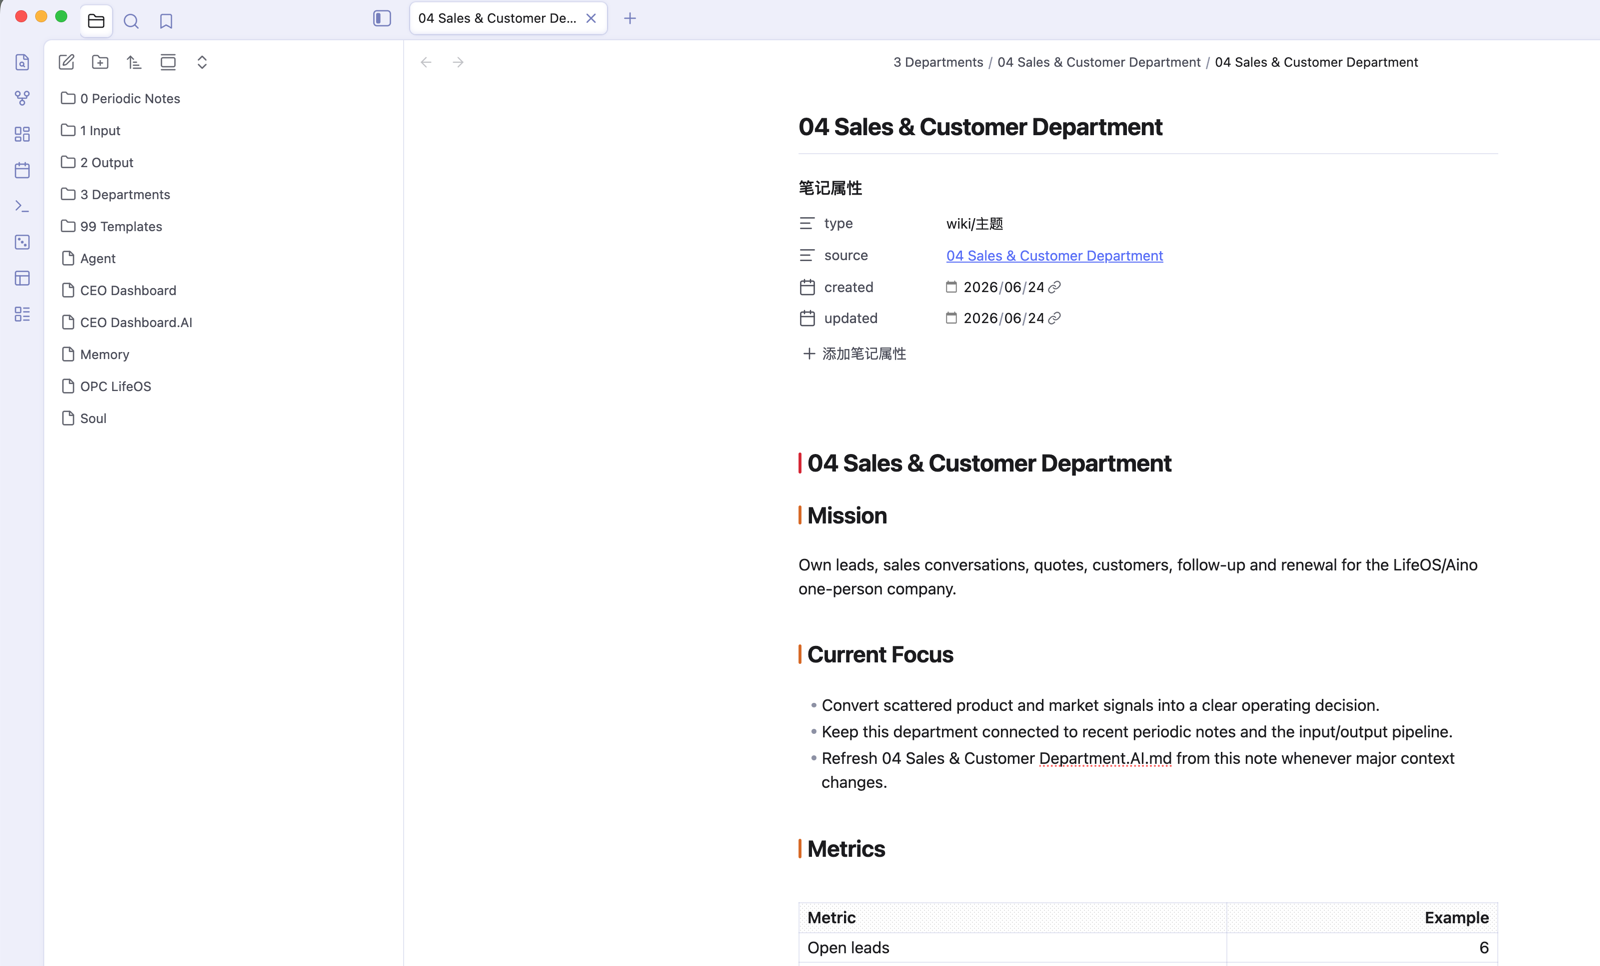Create a new folder icon

(100, 62)
